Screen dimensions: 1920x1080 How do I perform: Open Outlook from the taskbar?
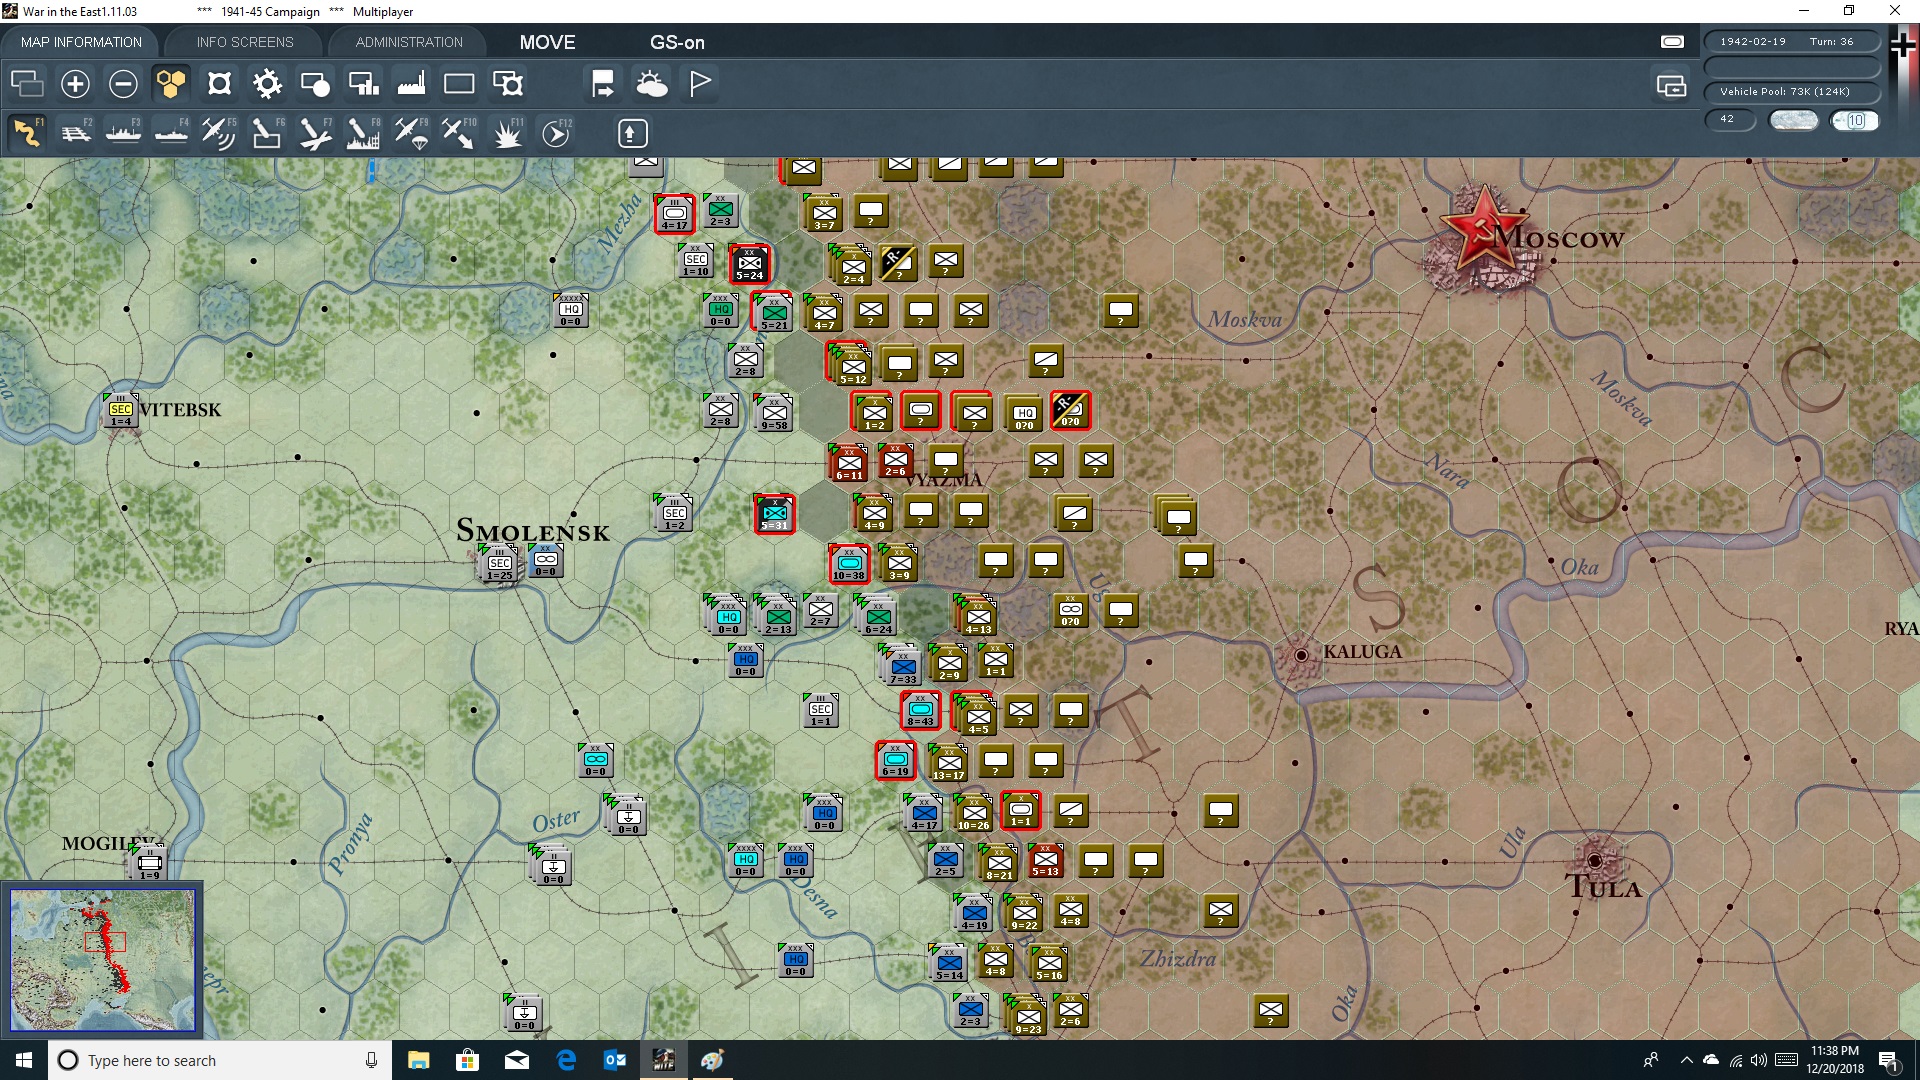[615, 1060]
